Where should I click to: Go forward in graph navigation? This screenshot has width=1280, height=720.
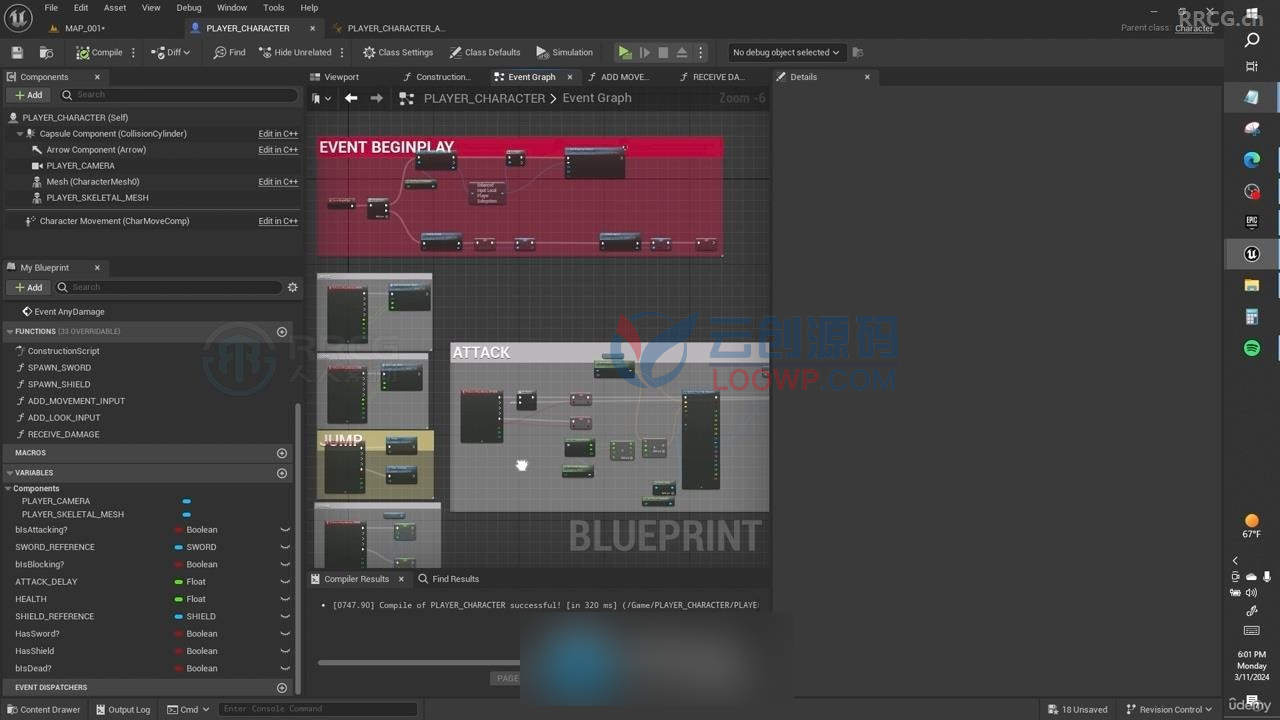coord(376,98)
